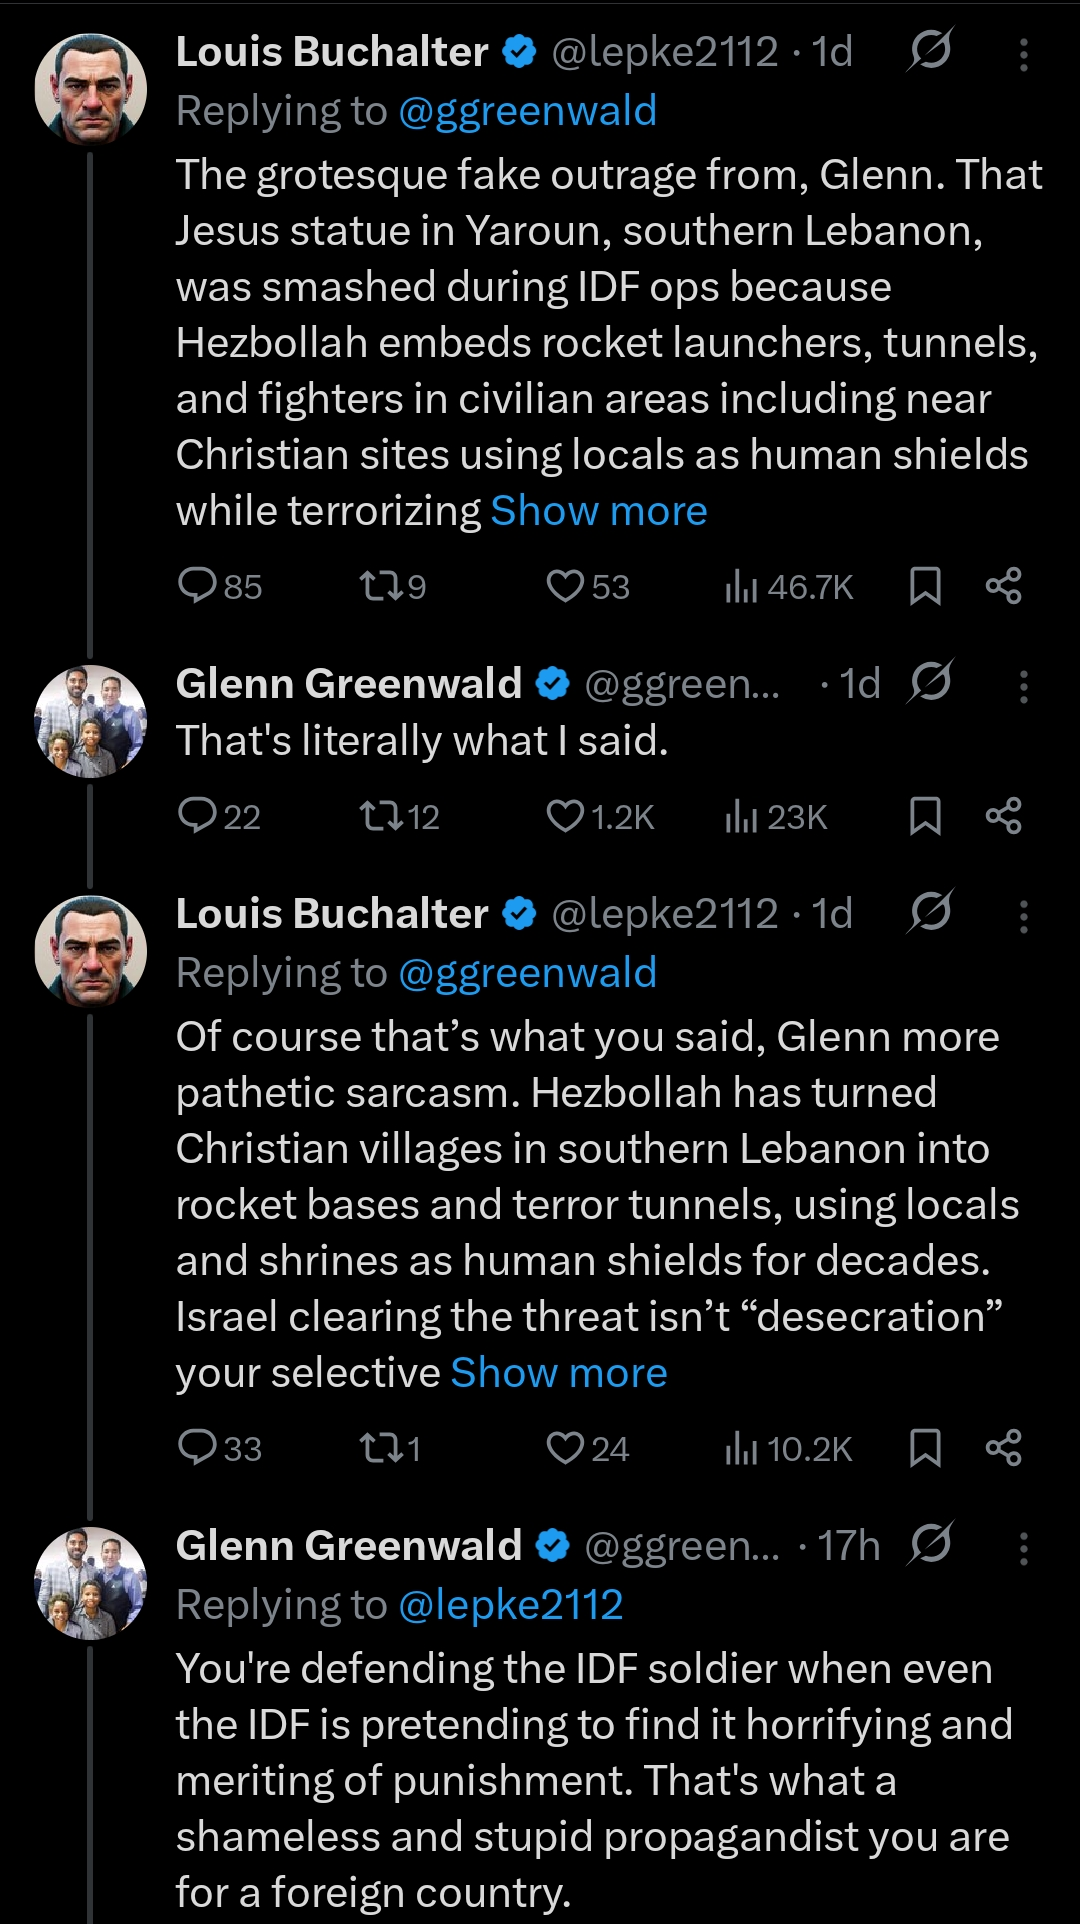Share the second Louis Buchalter tweet
The height and width of the screenshot is (1924, 1080).
[x=1003, y=1448]
